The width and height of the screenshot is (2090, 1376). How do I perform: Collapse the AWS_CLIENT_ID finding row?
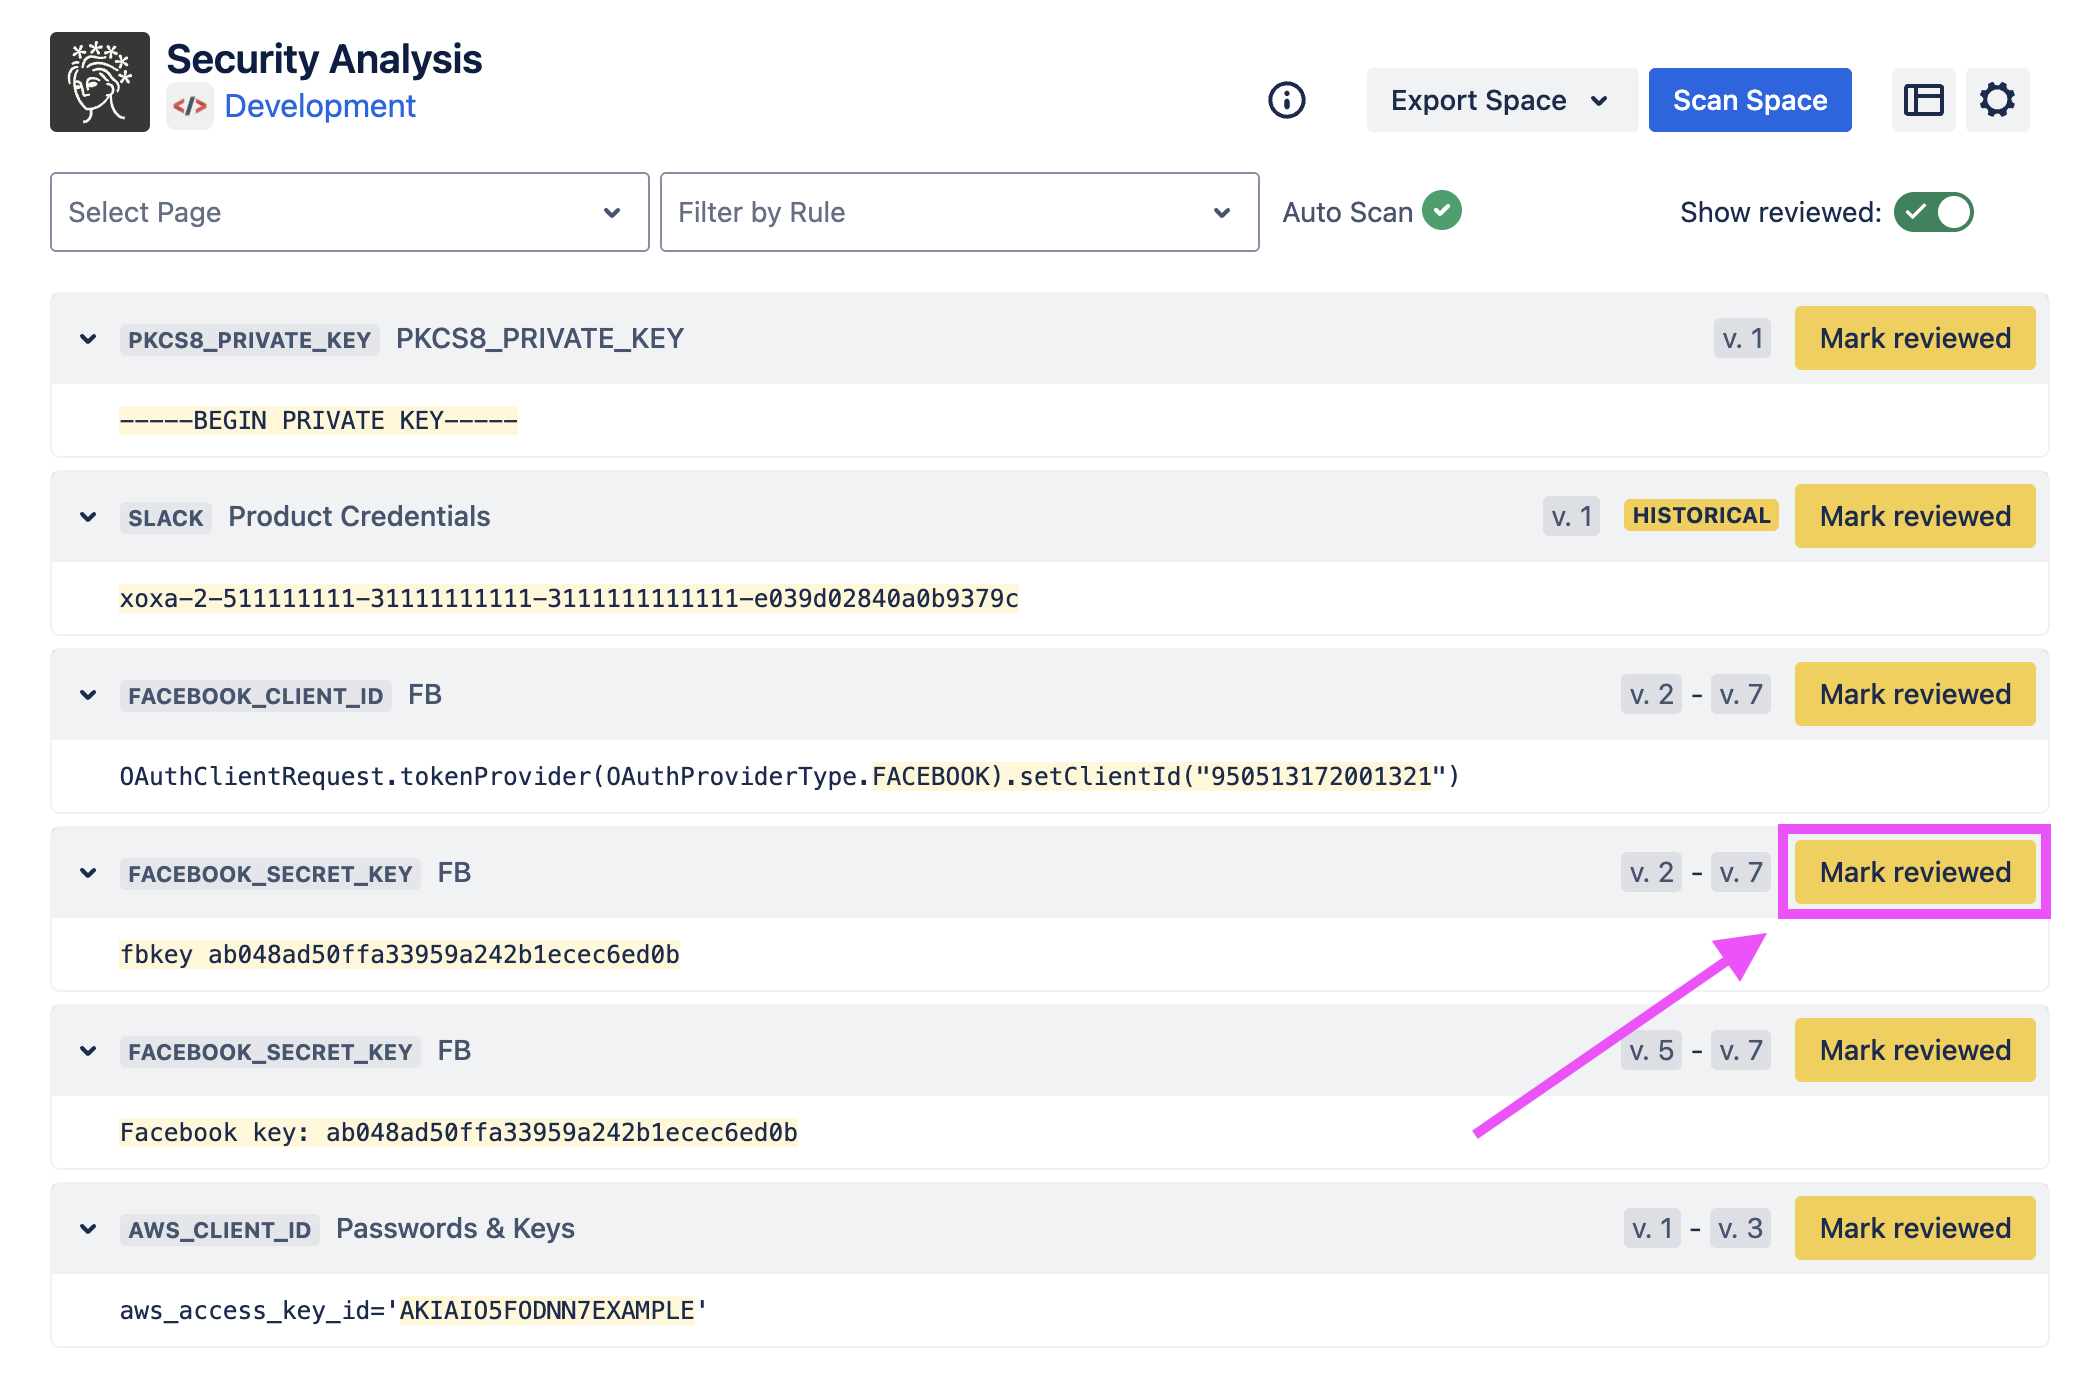(88, 1229)
